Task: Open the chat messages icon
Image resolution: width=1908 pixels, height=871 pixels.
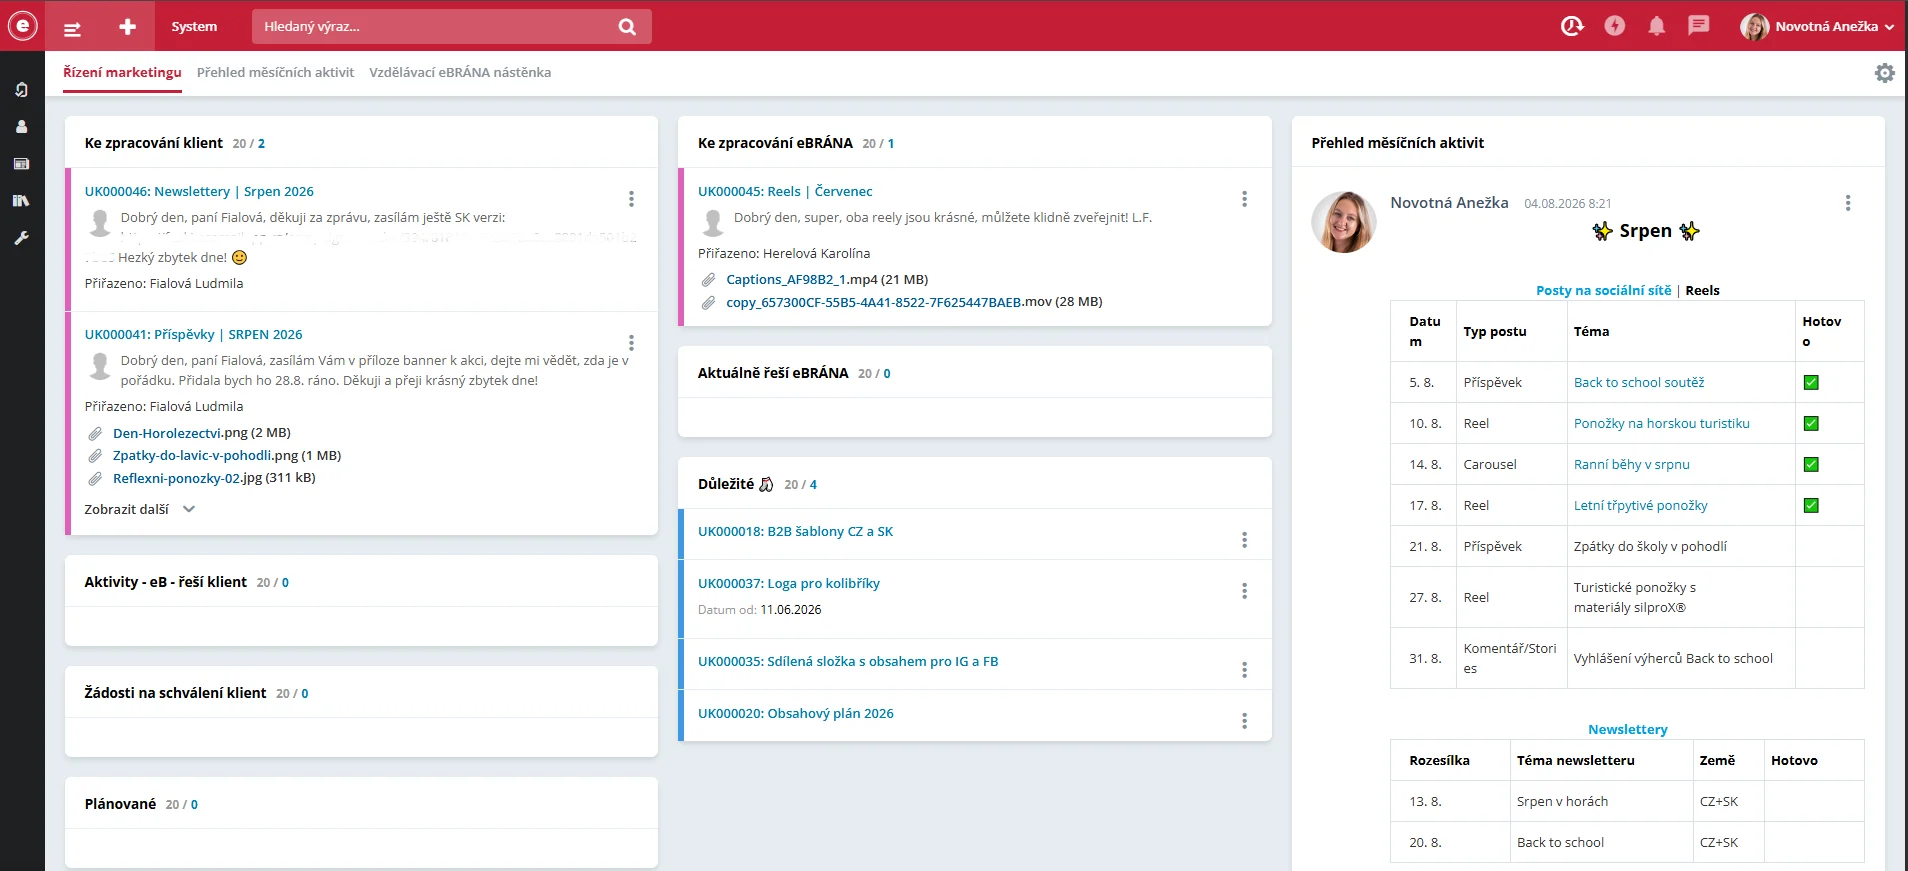Action: pos(1698,26)
